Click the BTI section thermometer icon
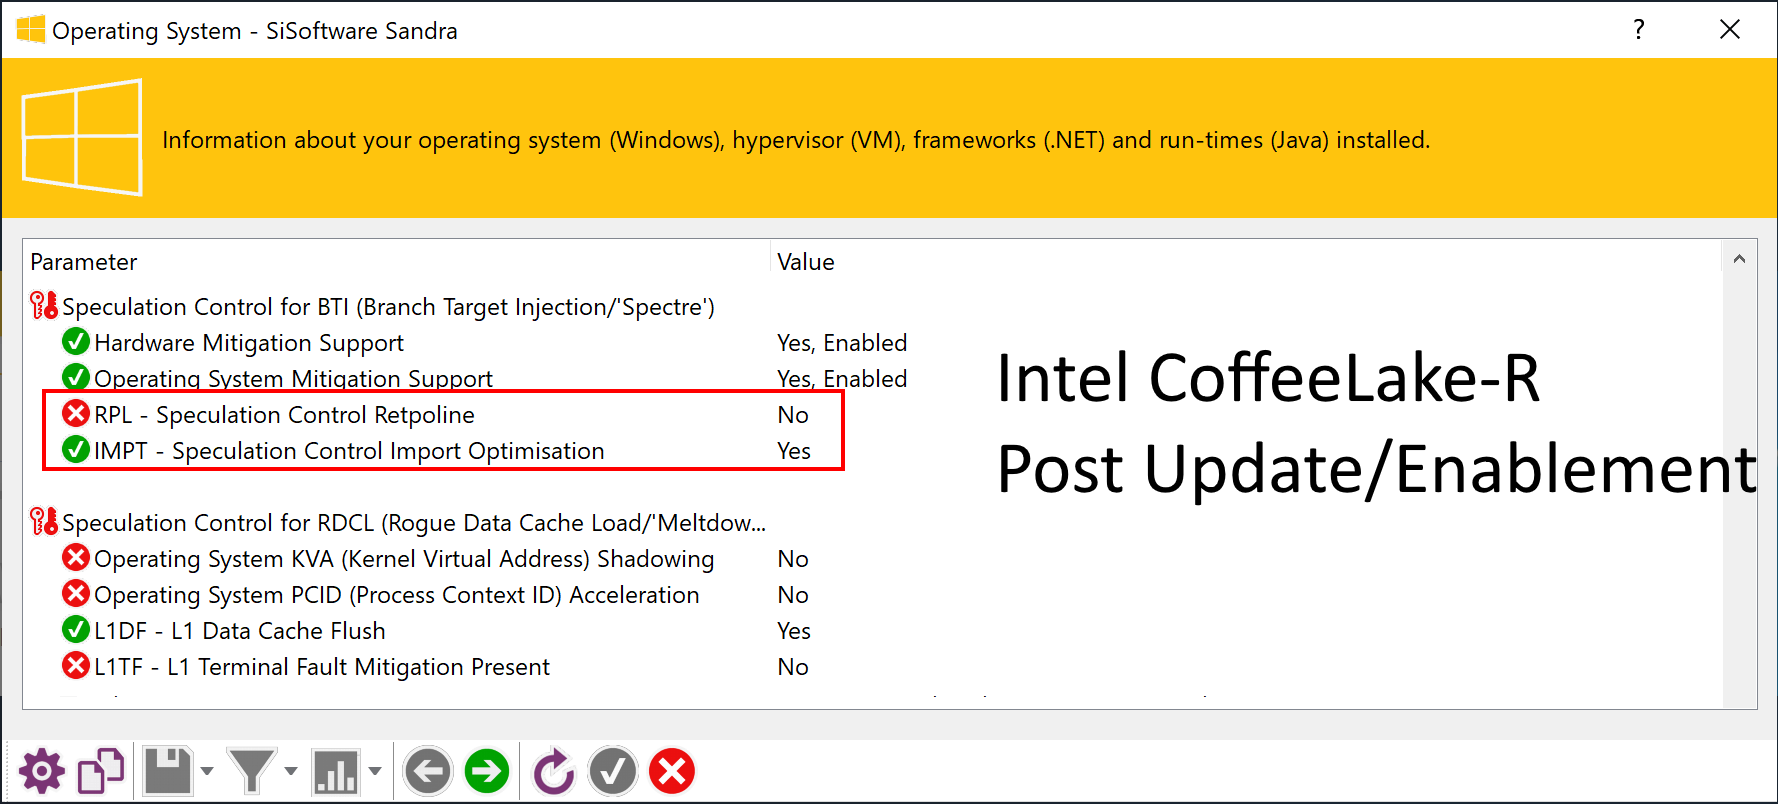This screenshot has height=804, width=1778. point(44,306)
